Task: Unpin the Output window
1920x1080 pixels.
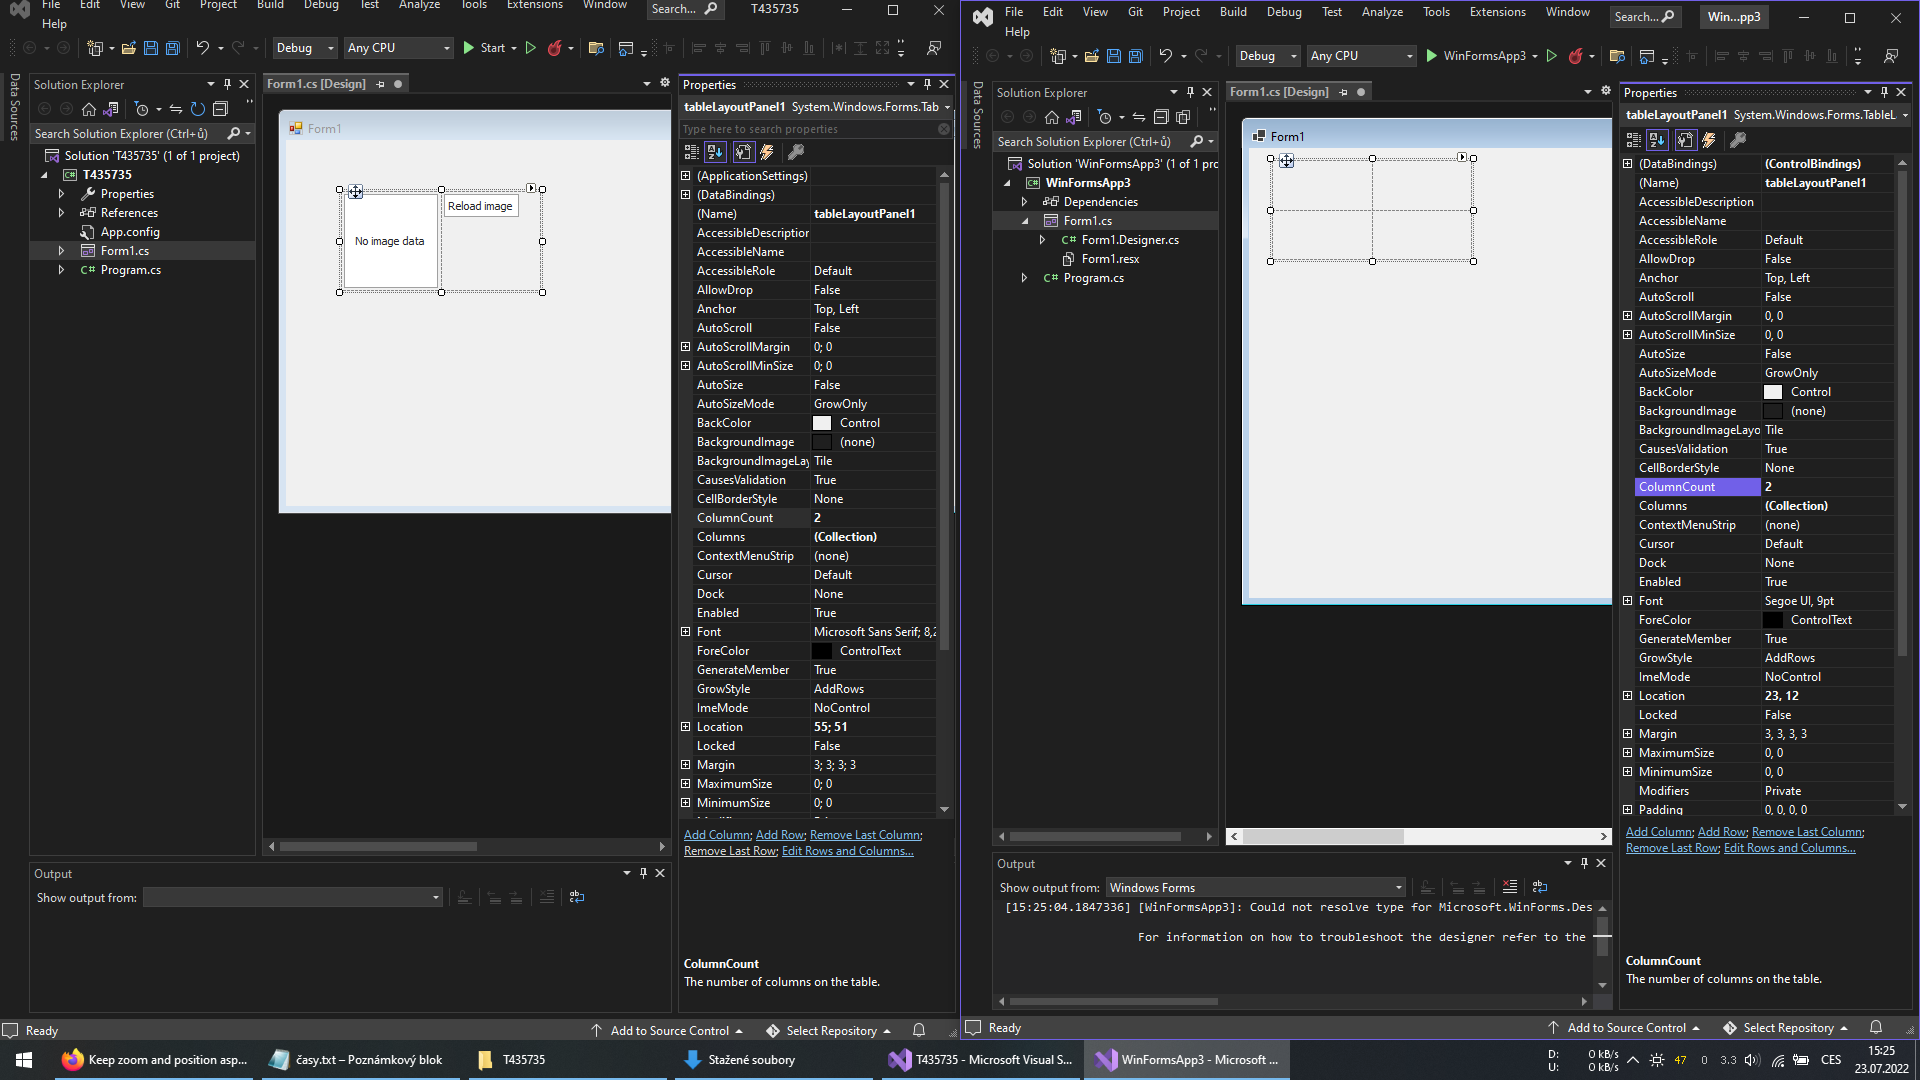Action: [x=1584, y=863]
